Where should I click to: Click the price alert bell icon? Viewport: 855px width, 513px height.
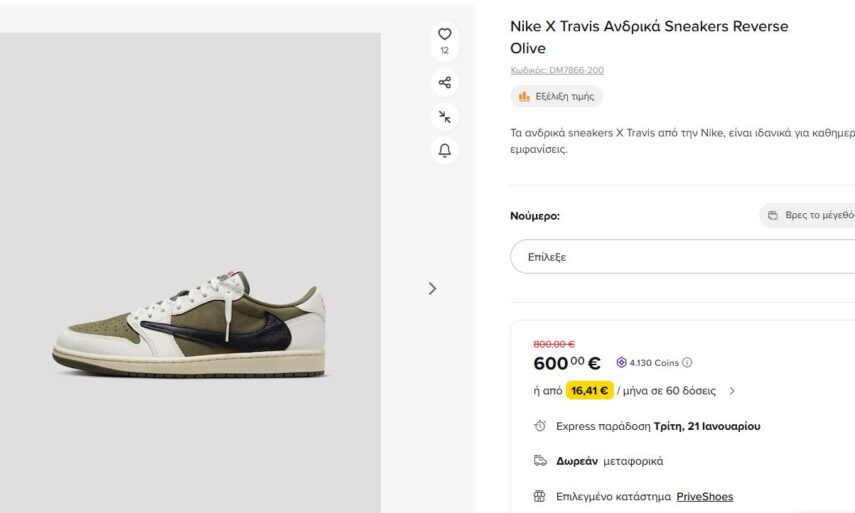click(x=445, y=151)
